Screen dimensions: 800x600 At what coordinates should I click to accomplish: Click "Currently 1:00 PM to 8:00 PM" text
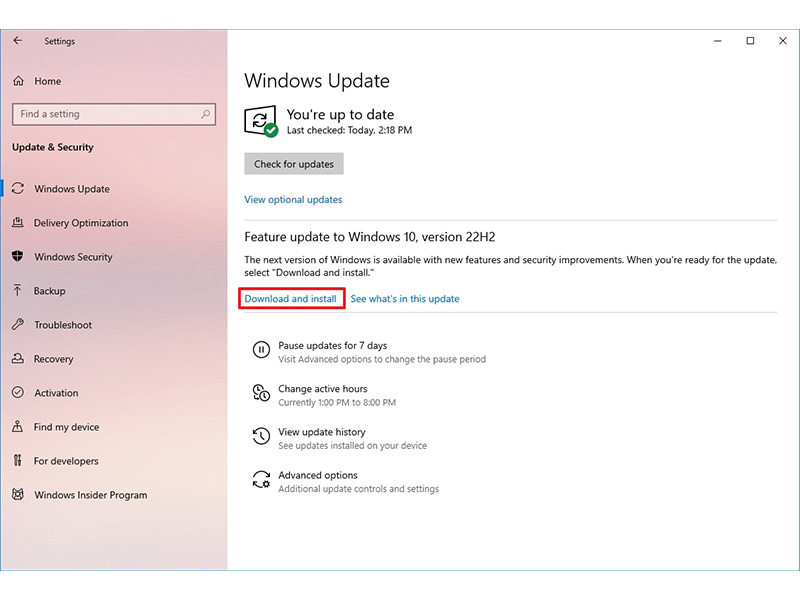(337, 403)
